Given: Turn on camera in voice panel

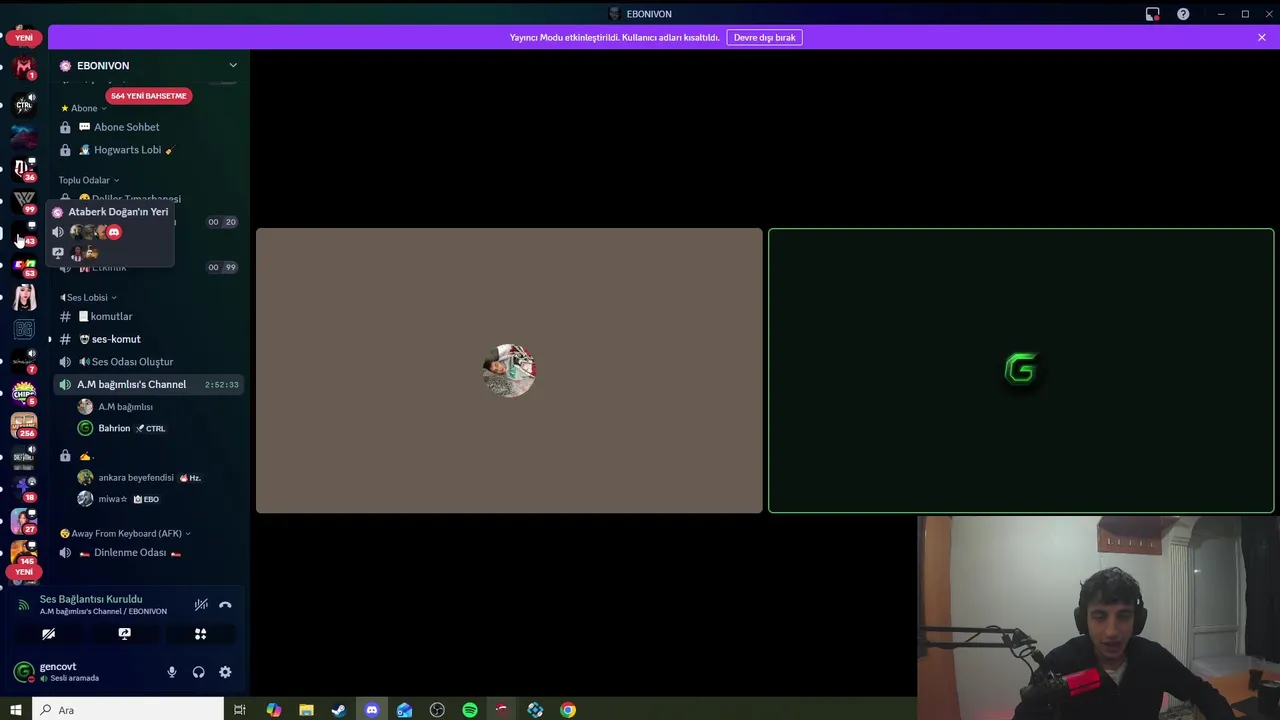Looking at the screenshot, I should click(48, 634).
